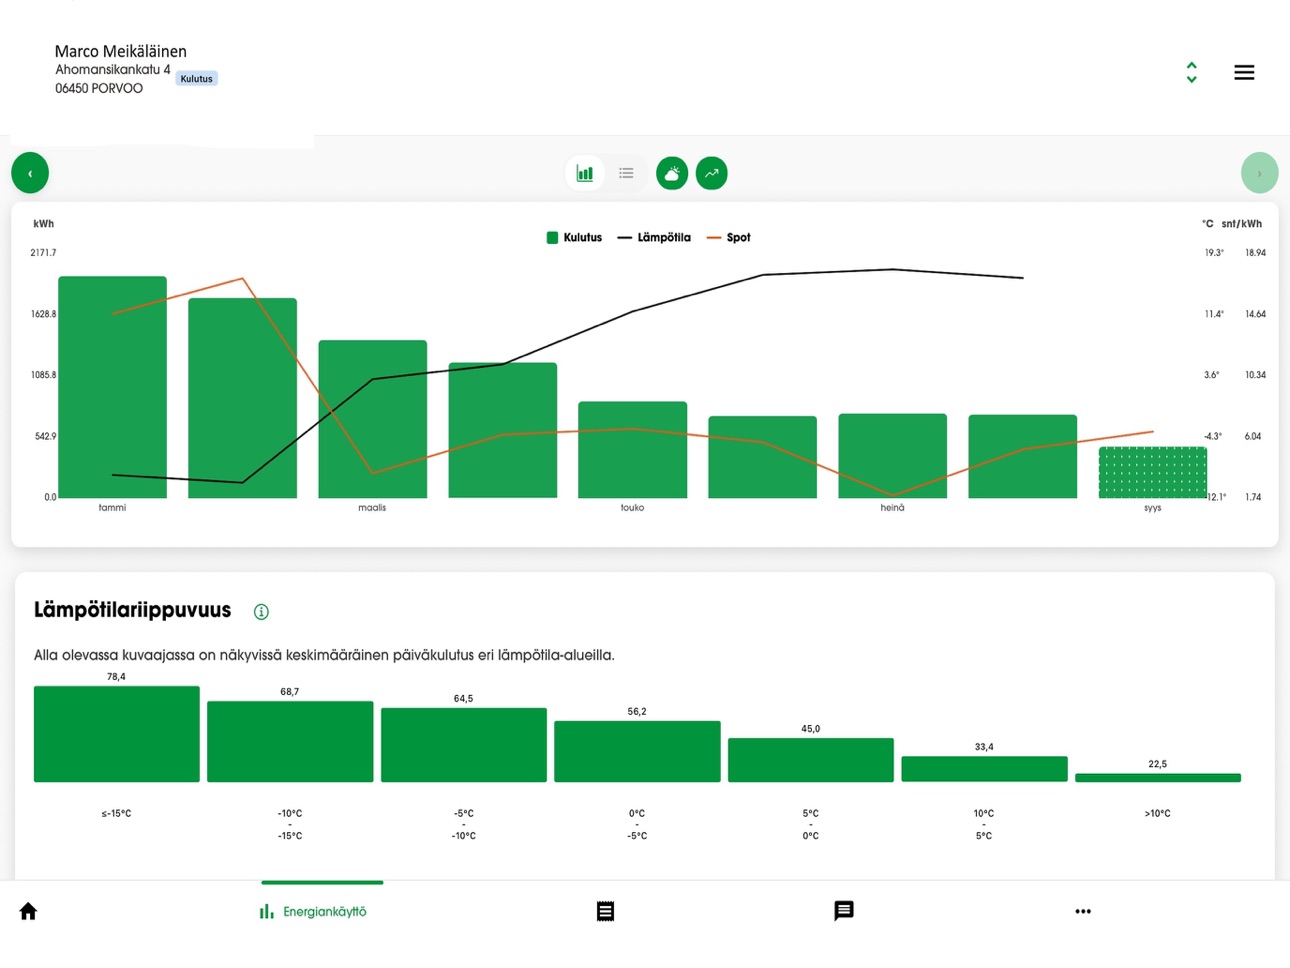Open the Lämpötilariippuvuus info icon
This screenshot has width=1290, height=968.
pos(261,612)
